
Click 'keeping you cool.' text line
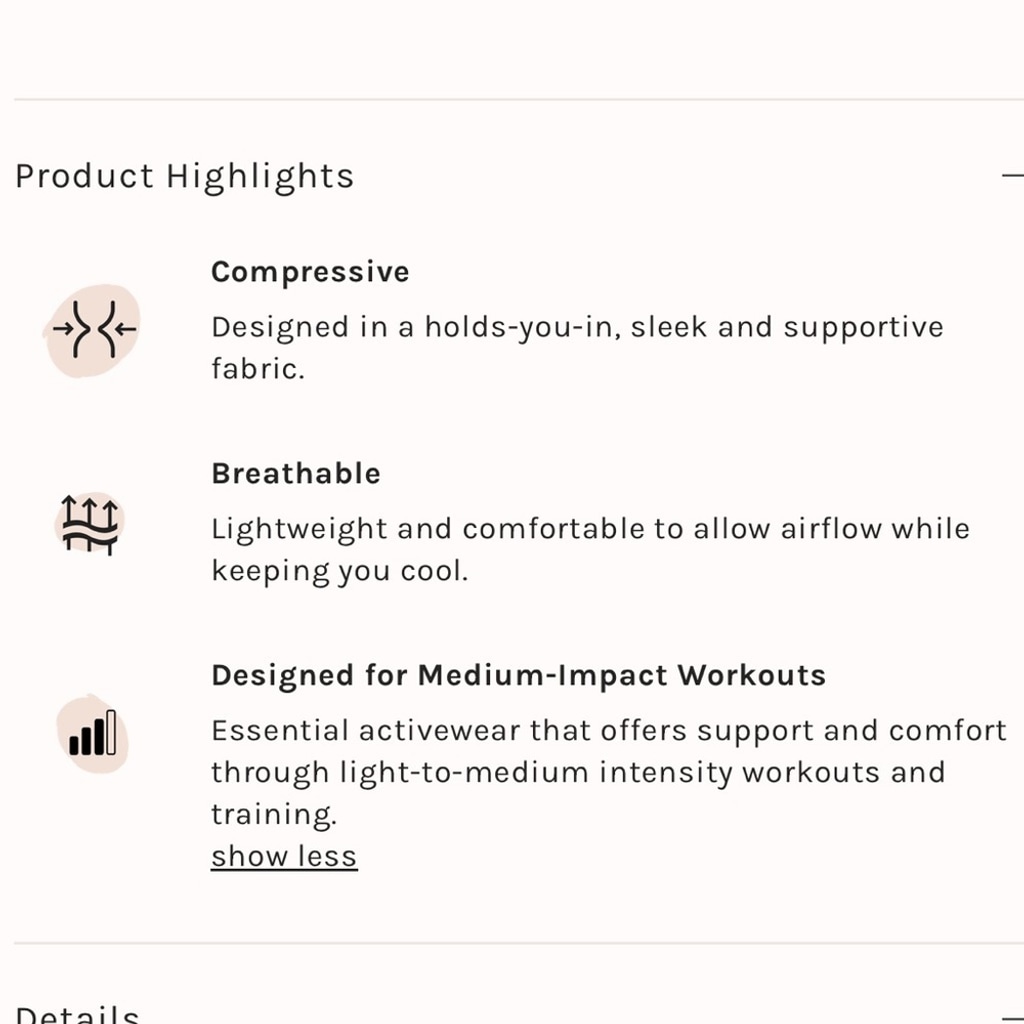340,571
